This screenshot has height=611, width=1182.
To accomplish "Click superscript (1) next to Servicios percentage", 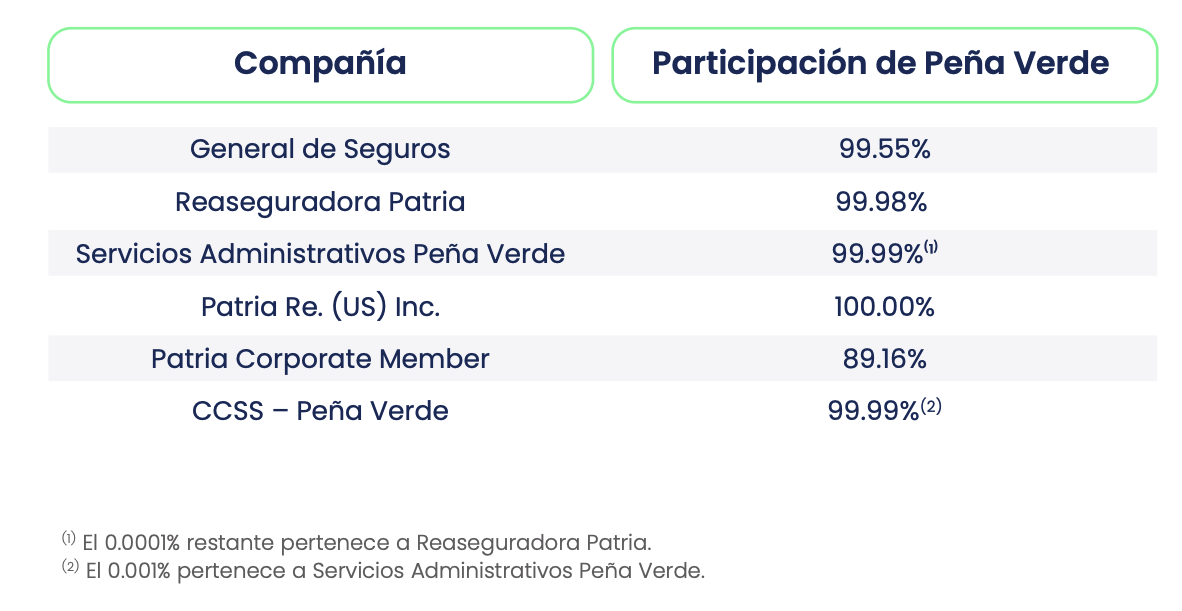I will 930,248.
